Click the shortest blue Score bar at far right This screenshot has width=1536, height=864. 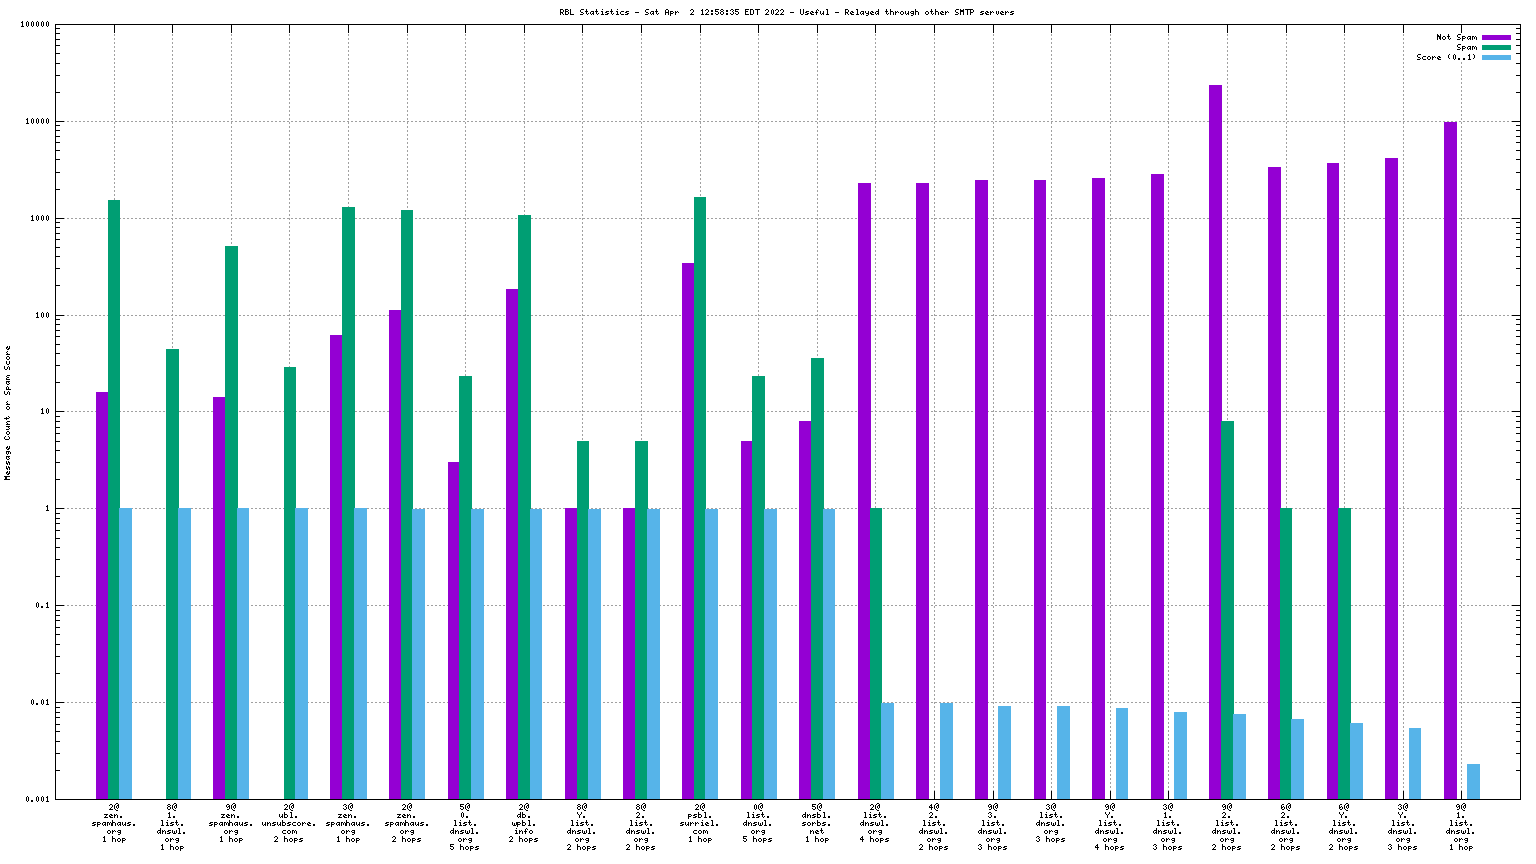(x=1473, y=781)
